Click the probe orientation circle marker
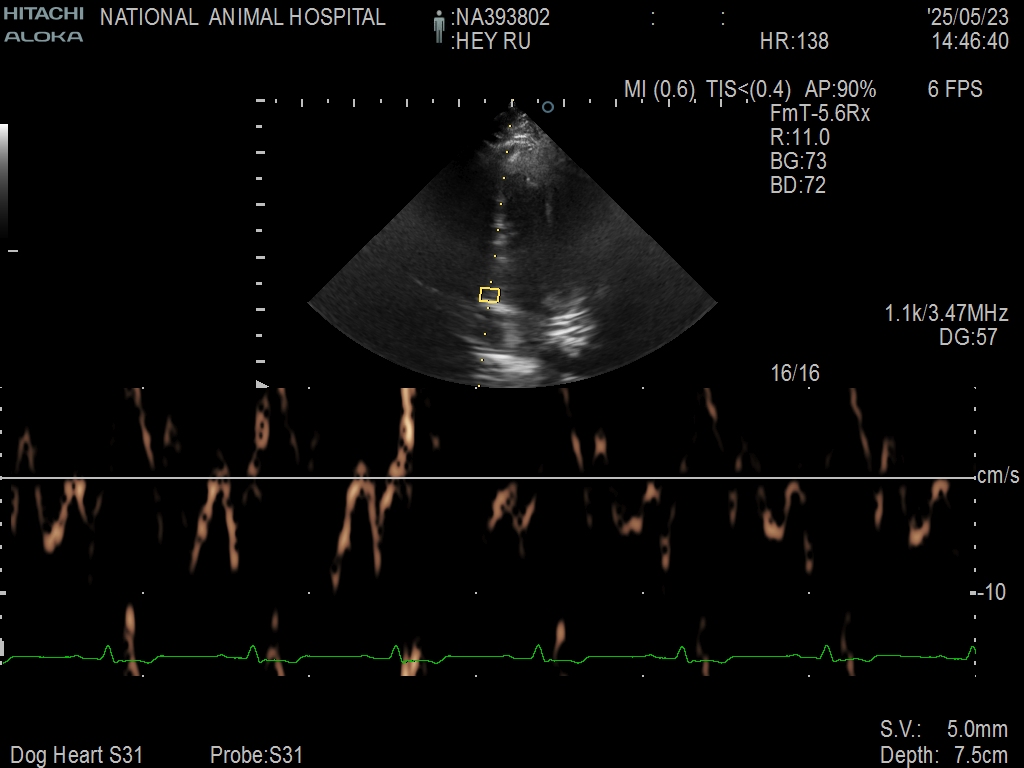 (547, 106)
